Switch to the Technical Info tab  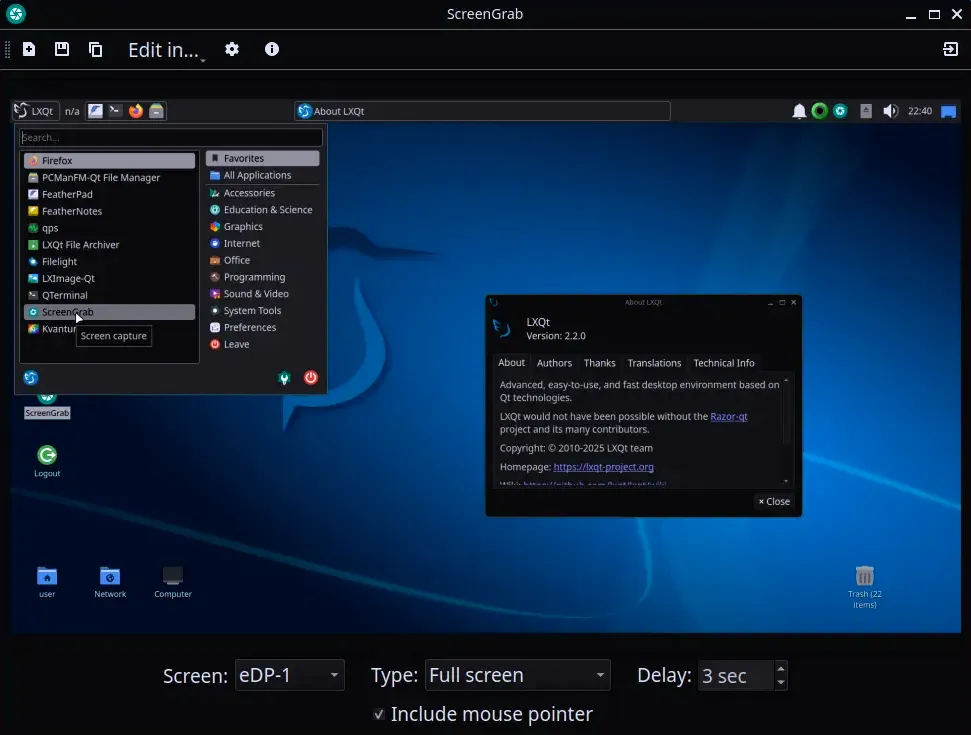pyautogui.click(x=724, y=363)
